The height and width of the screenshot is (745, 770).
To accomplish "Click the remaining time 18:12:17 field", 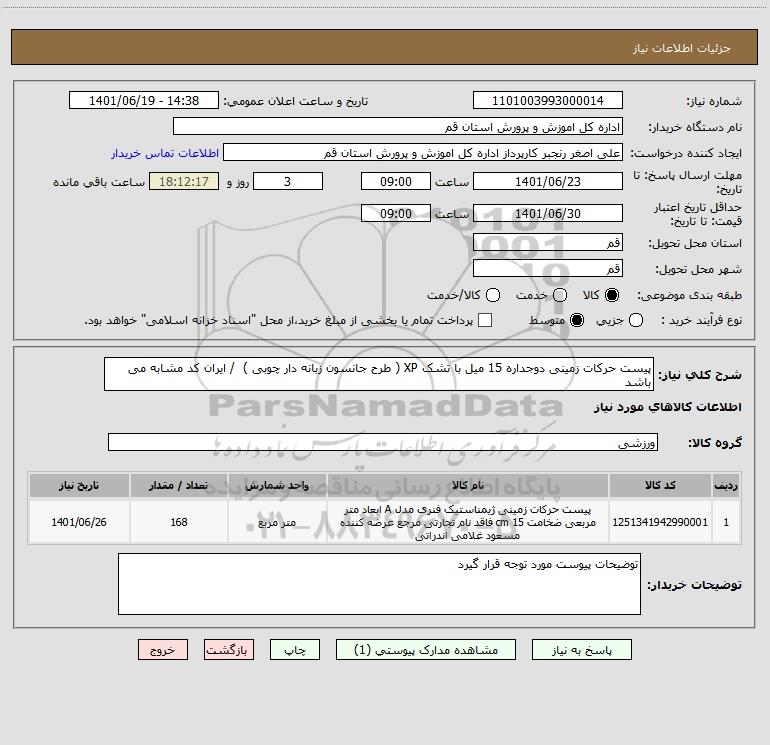I will 184,181.
